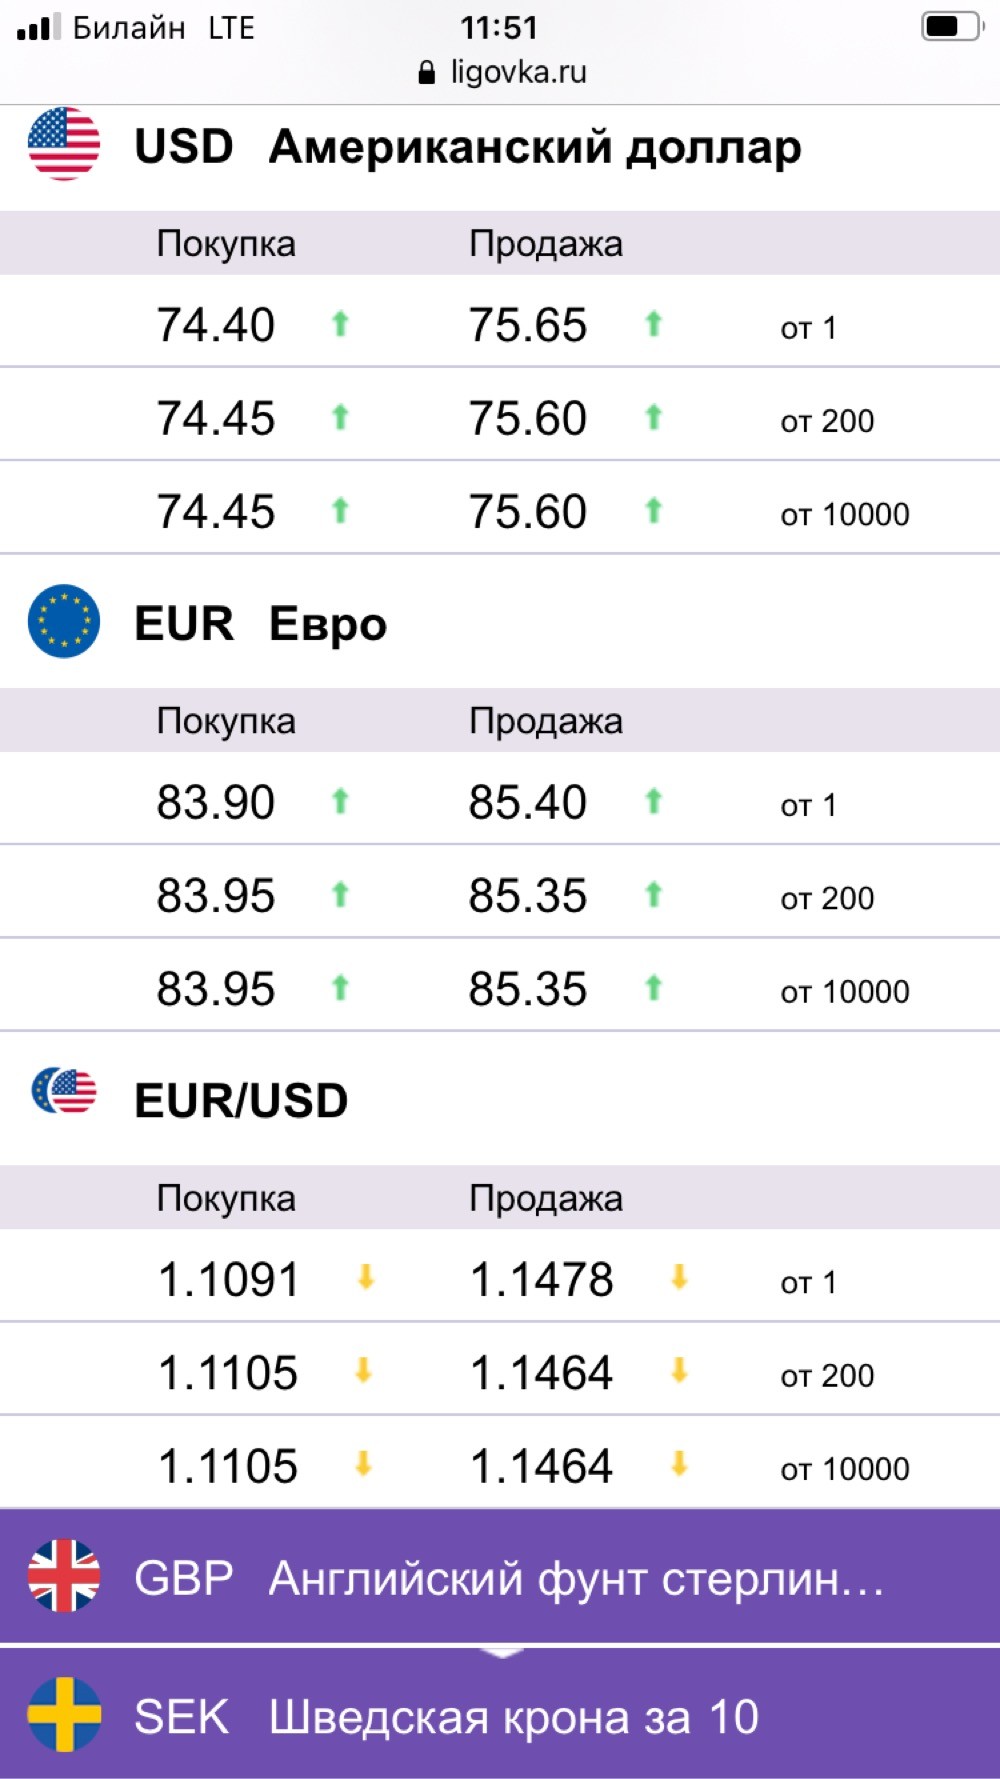Viewport: 1000px width, 1779px height.
Task: Tap the battery icon in status bar
Action: pyautogui.click(x=951, y=26)
